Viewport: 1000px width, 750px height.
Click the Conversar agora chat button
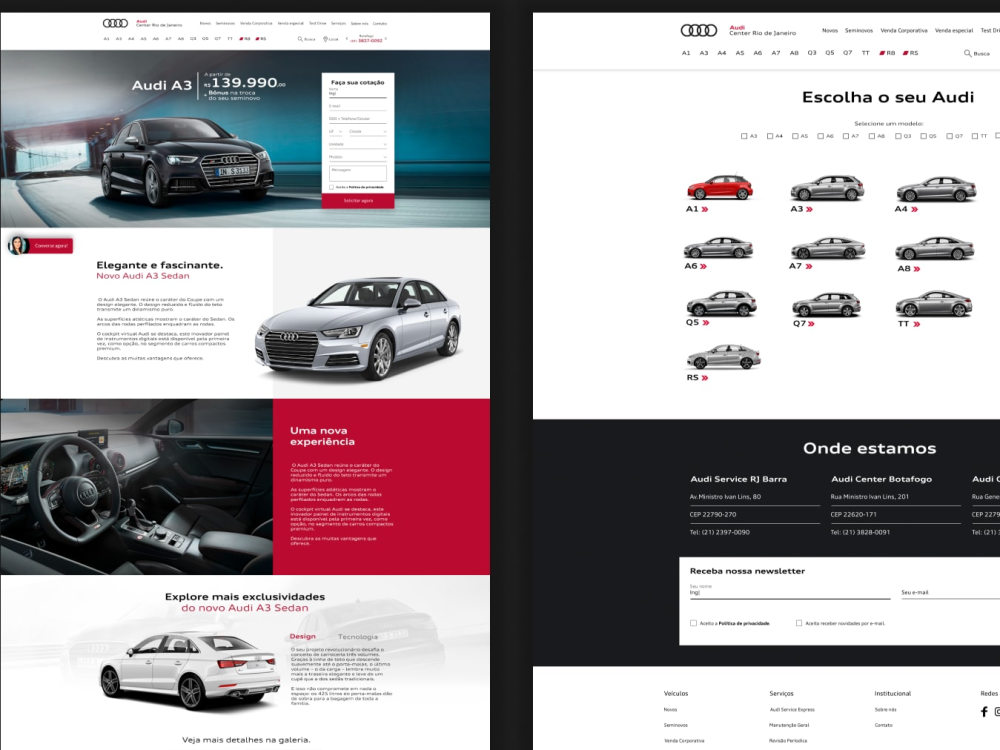pos(51,246)
